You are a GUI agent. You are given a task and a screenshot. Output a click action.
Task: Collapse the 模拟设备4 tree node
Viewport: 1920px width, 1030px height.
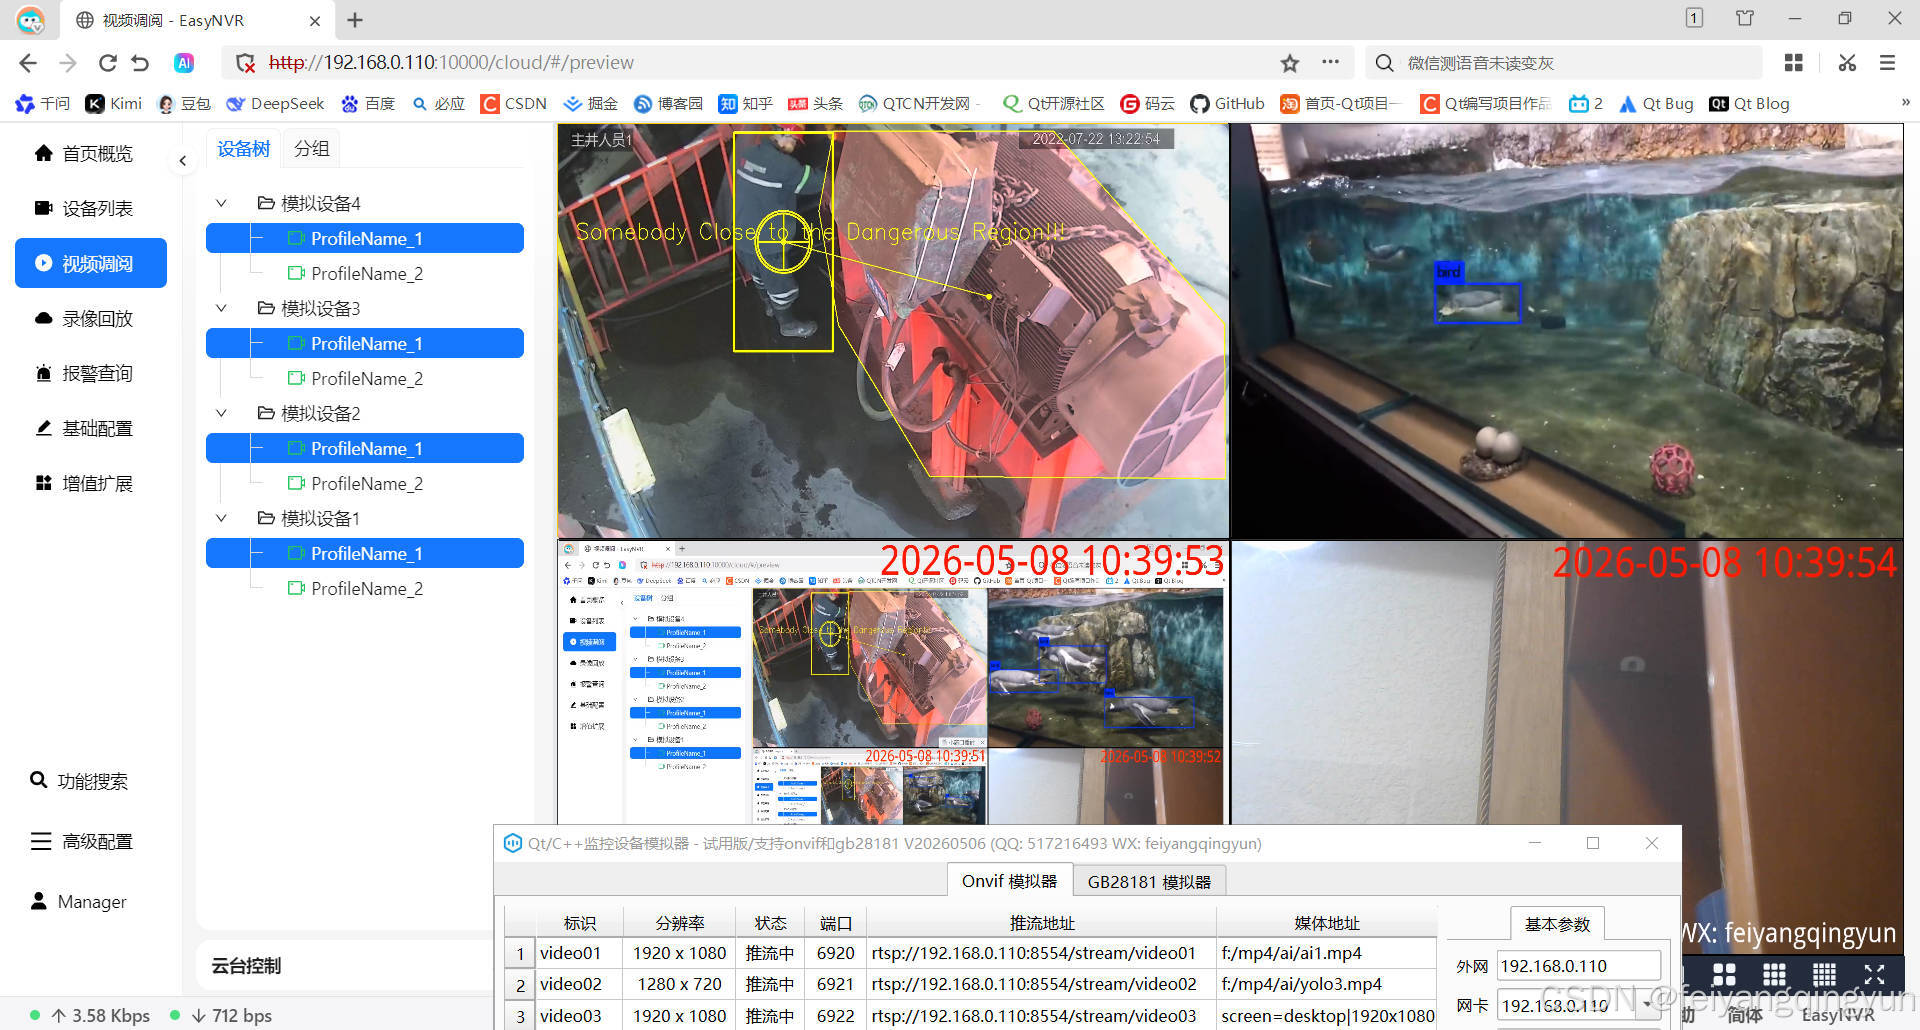click(221, 203)
